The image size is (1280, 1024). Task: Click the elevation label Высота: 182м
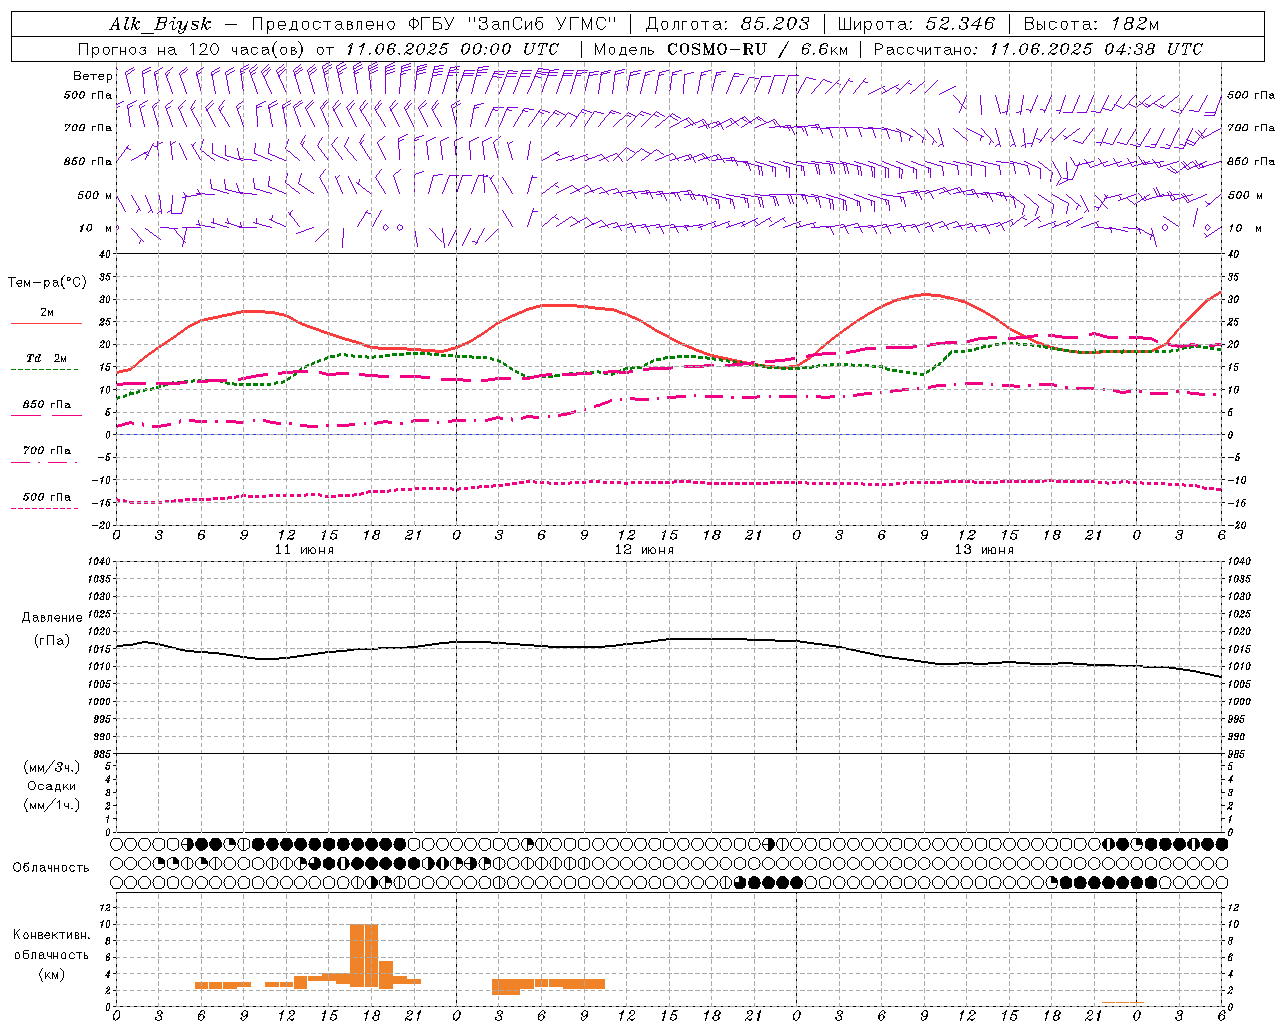click(x=1092, y=24)
